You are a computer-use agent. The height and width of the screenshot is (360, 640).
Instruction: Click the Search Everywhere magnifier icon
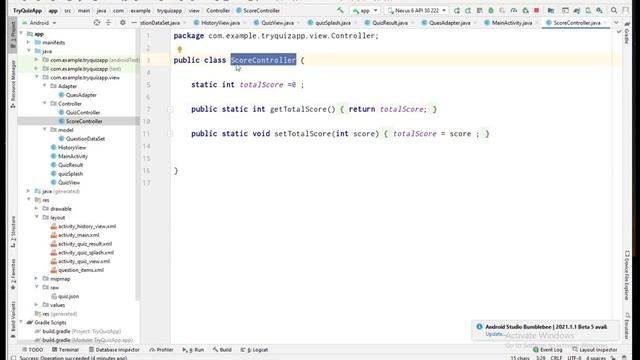click(614, 11)
